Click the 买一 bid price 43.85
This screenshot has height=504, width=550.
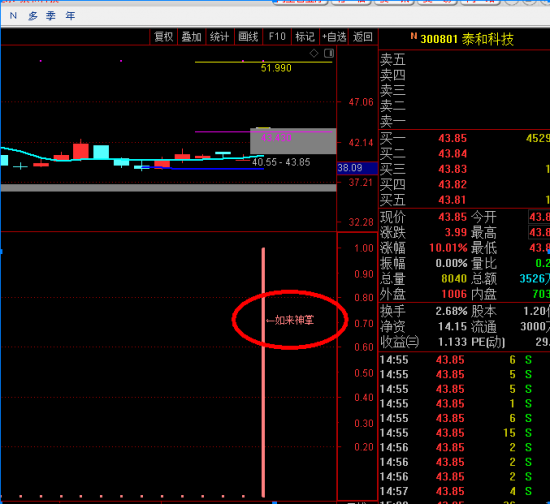(x=452, y=138)
